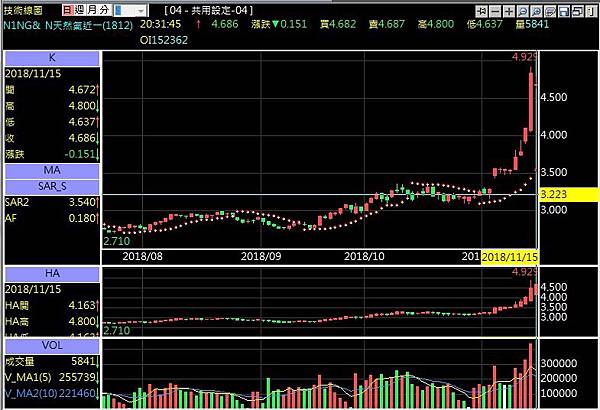600x410 pixels.
Task: Click the 2018/08 axis label
Action: [142, 256]
